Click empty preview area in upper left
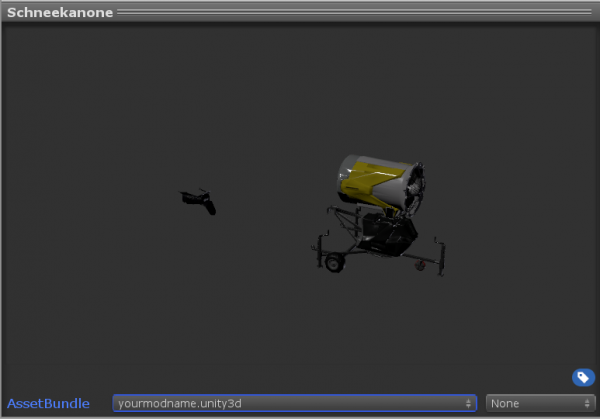The width and height of the screenshot is (600, 419). tap(80, 80)
